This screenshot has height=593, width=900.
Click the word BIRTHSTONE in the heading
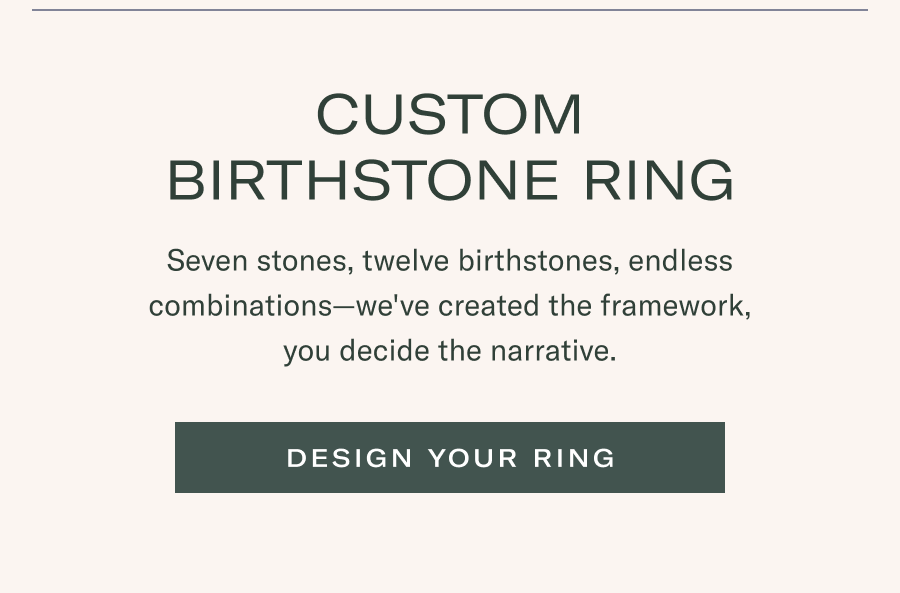[x=363, y=180]
